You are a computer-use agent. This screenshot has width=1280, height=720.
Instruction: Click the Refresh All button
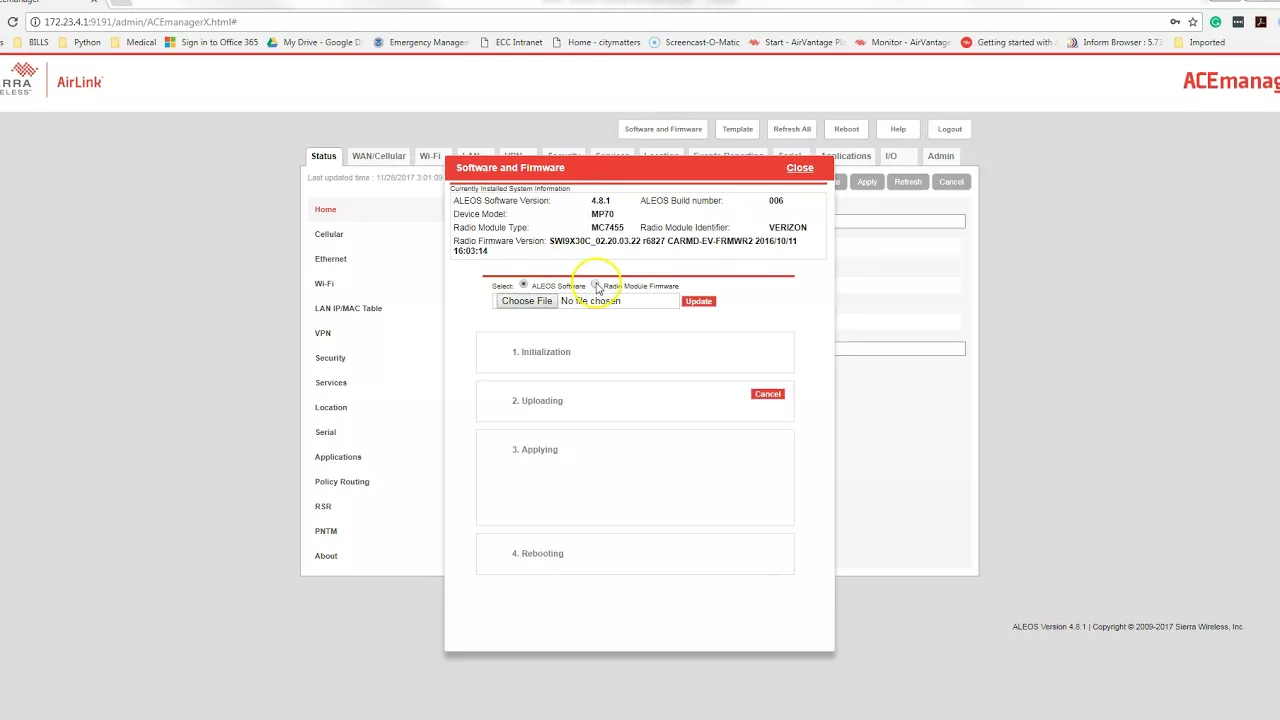(x=792, y=129)
